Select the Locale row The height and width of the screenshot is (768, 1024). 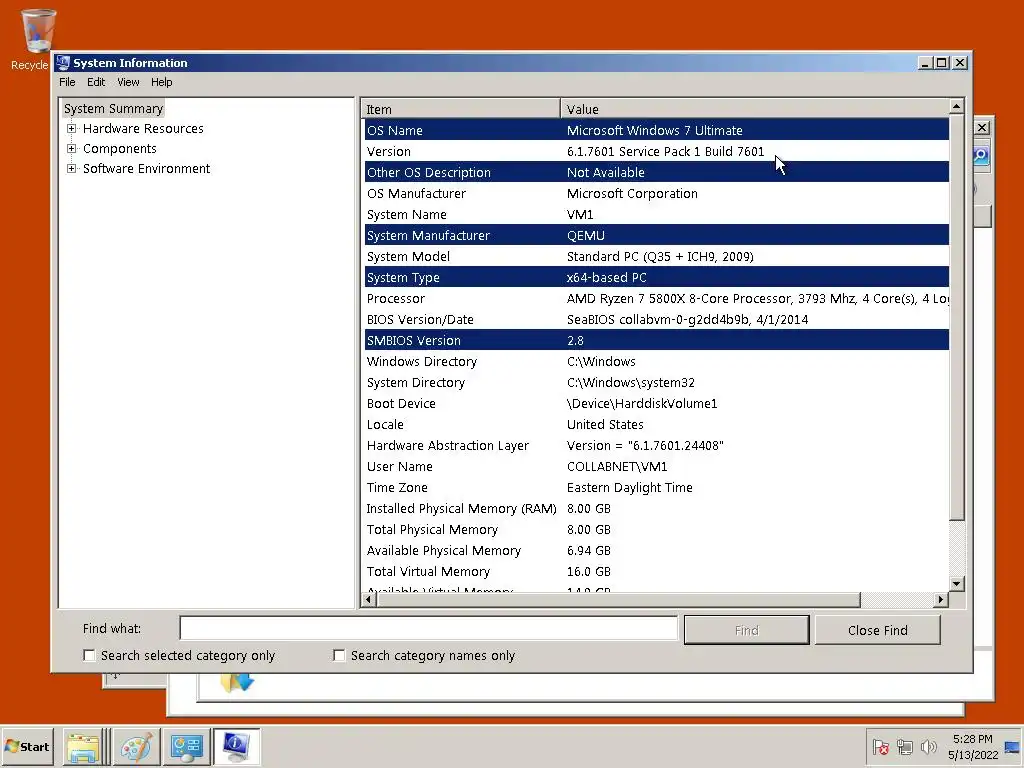pos(656,424)
